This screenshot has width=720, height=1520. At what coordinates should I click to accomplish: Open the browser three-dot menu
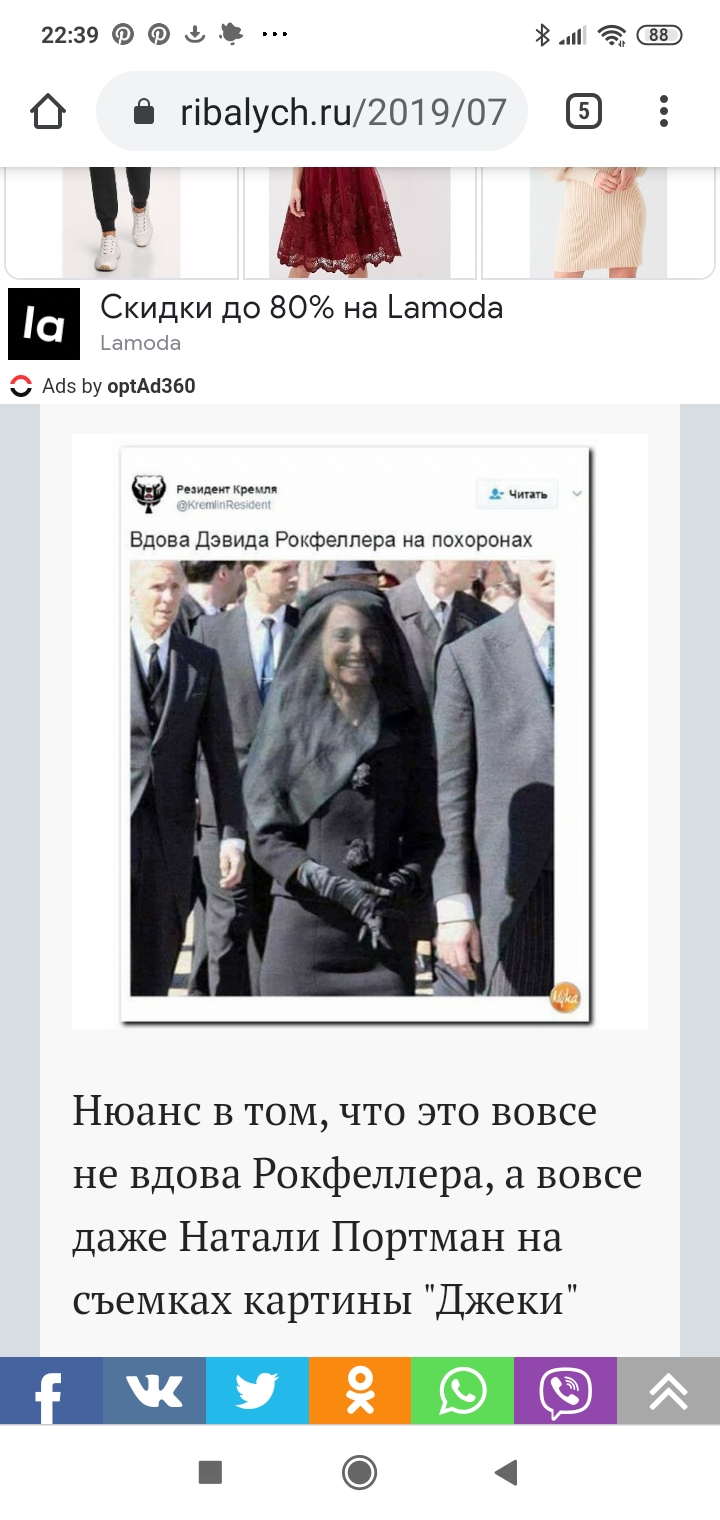[x=663, y=111]
